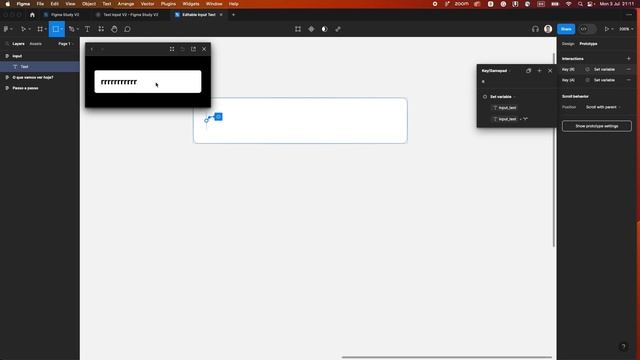Open Move tool options dropdown arrow
This screenshot has width=640, height=360.
pyautogui.click(x=29, y=29)
